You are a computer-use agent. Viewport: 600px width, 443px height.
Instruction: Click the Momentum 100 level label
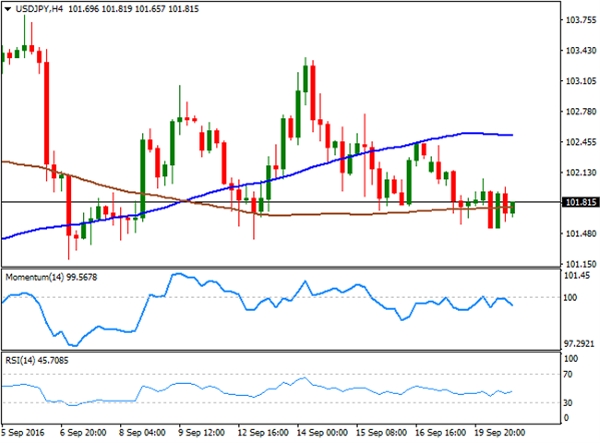point(570,297)
